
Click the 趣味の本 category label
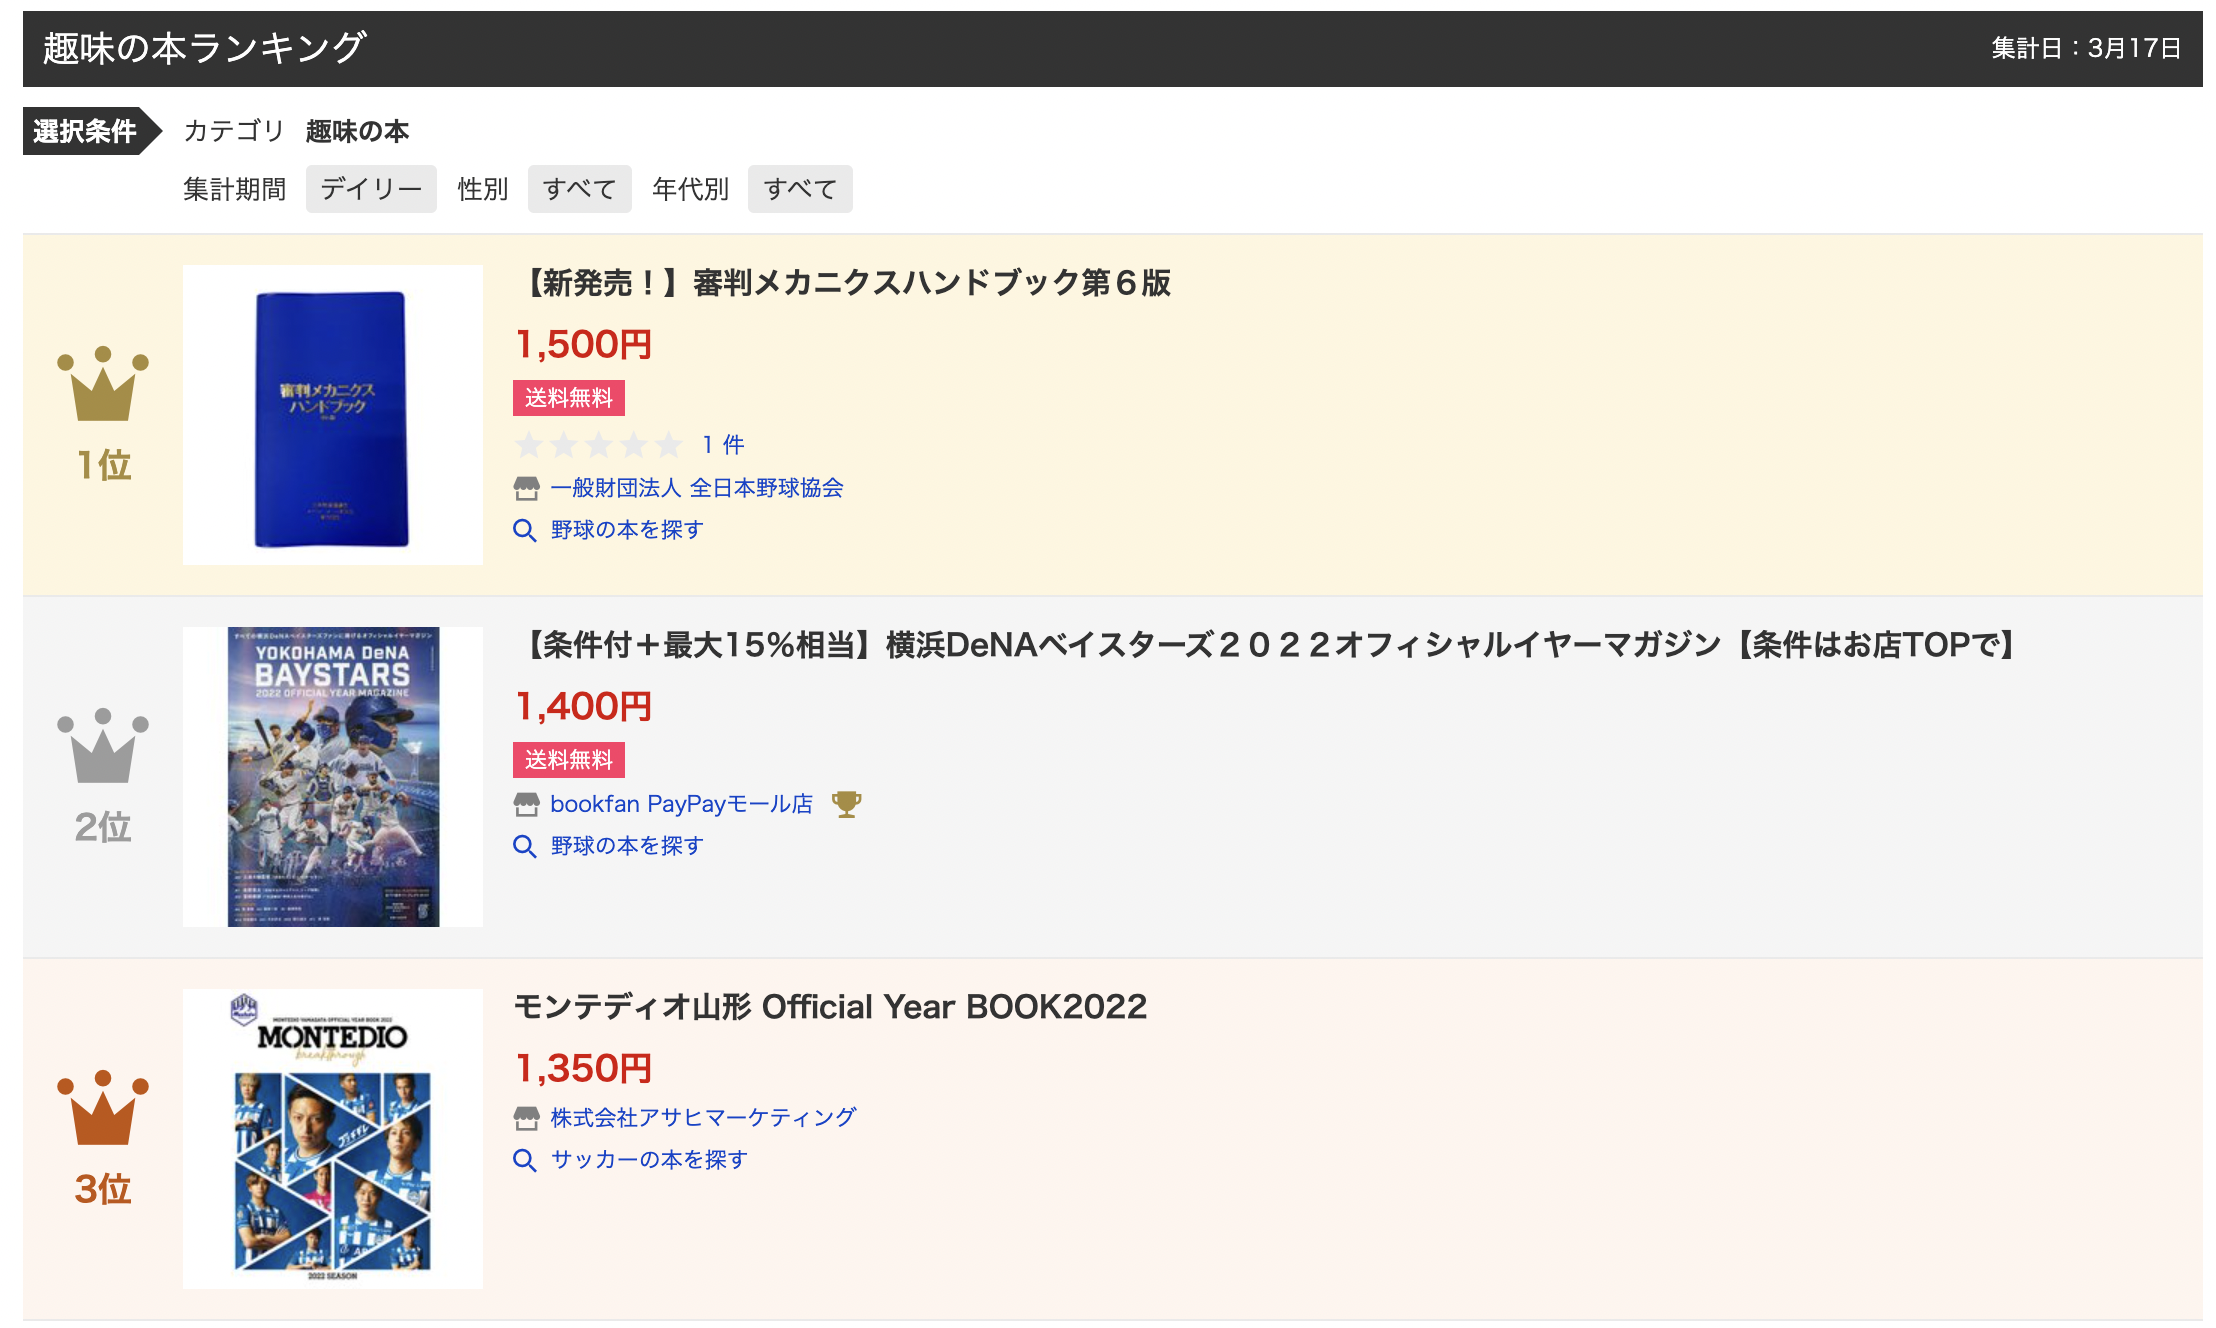pos(357,131)
